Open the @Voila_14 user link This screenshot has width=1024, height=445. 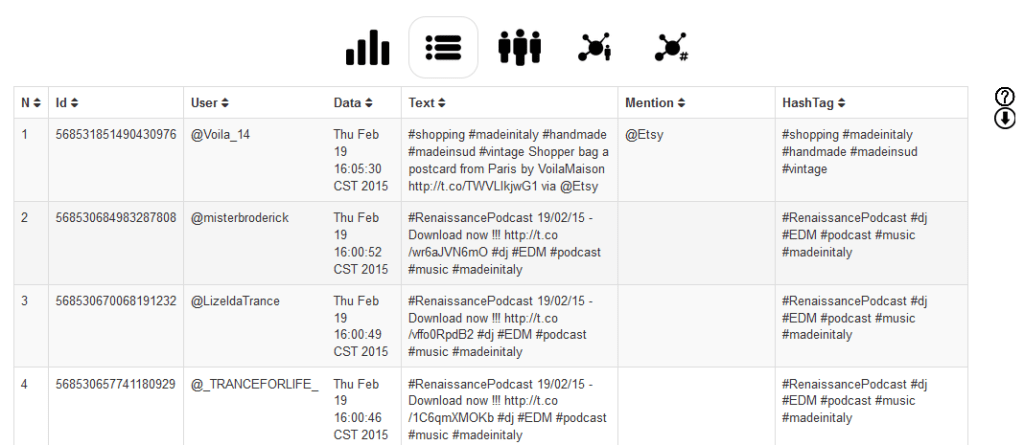222,135
